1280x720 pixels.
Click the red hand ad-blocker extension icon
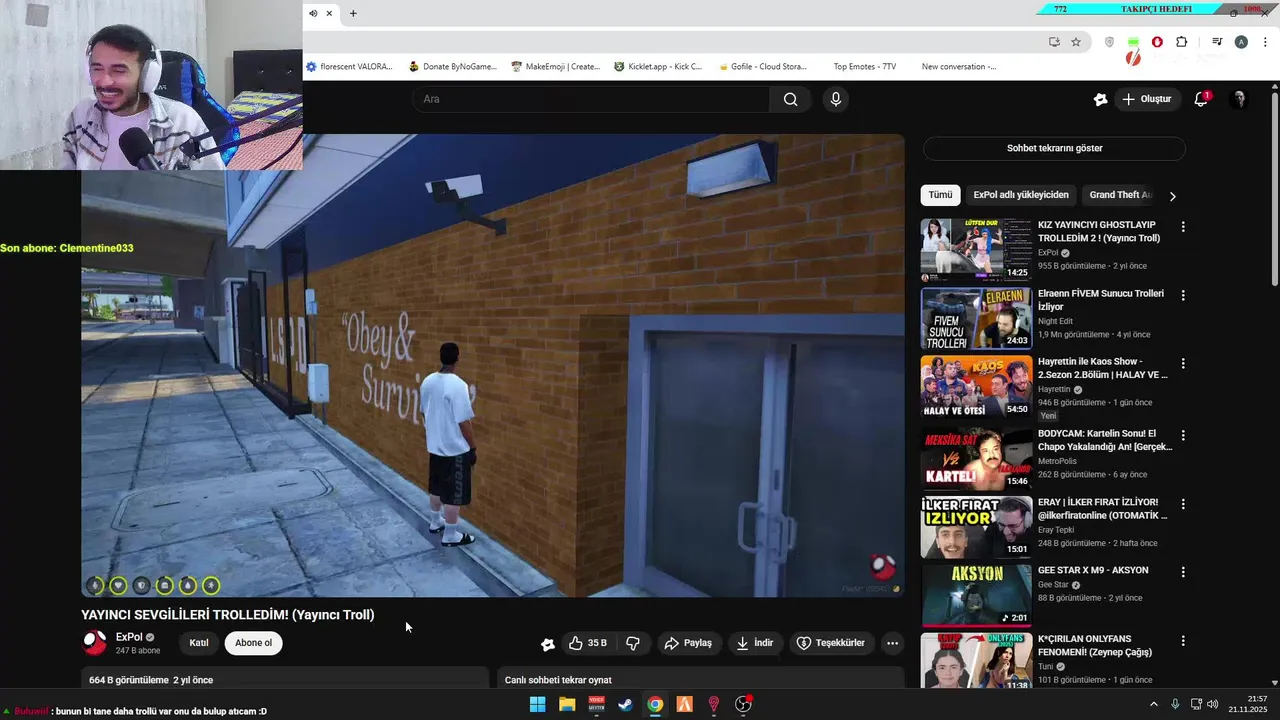pos(1157,42)
